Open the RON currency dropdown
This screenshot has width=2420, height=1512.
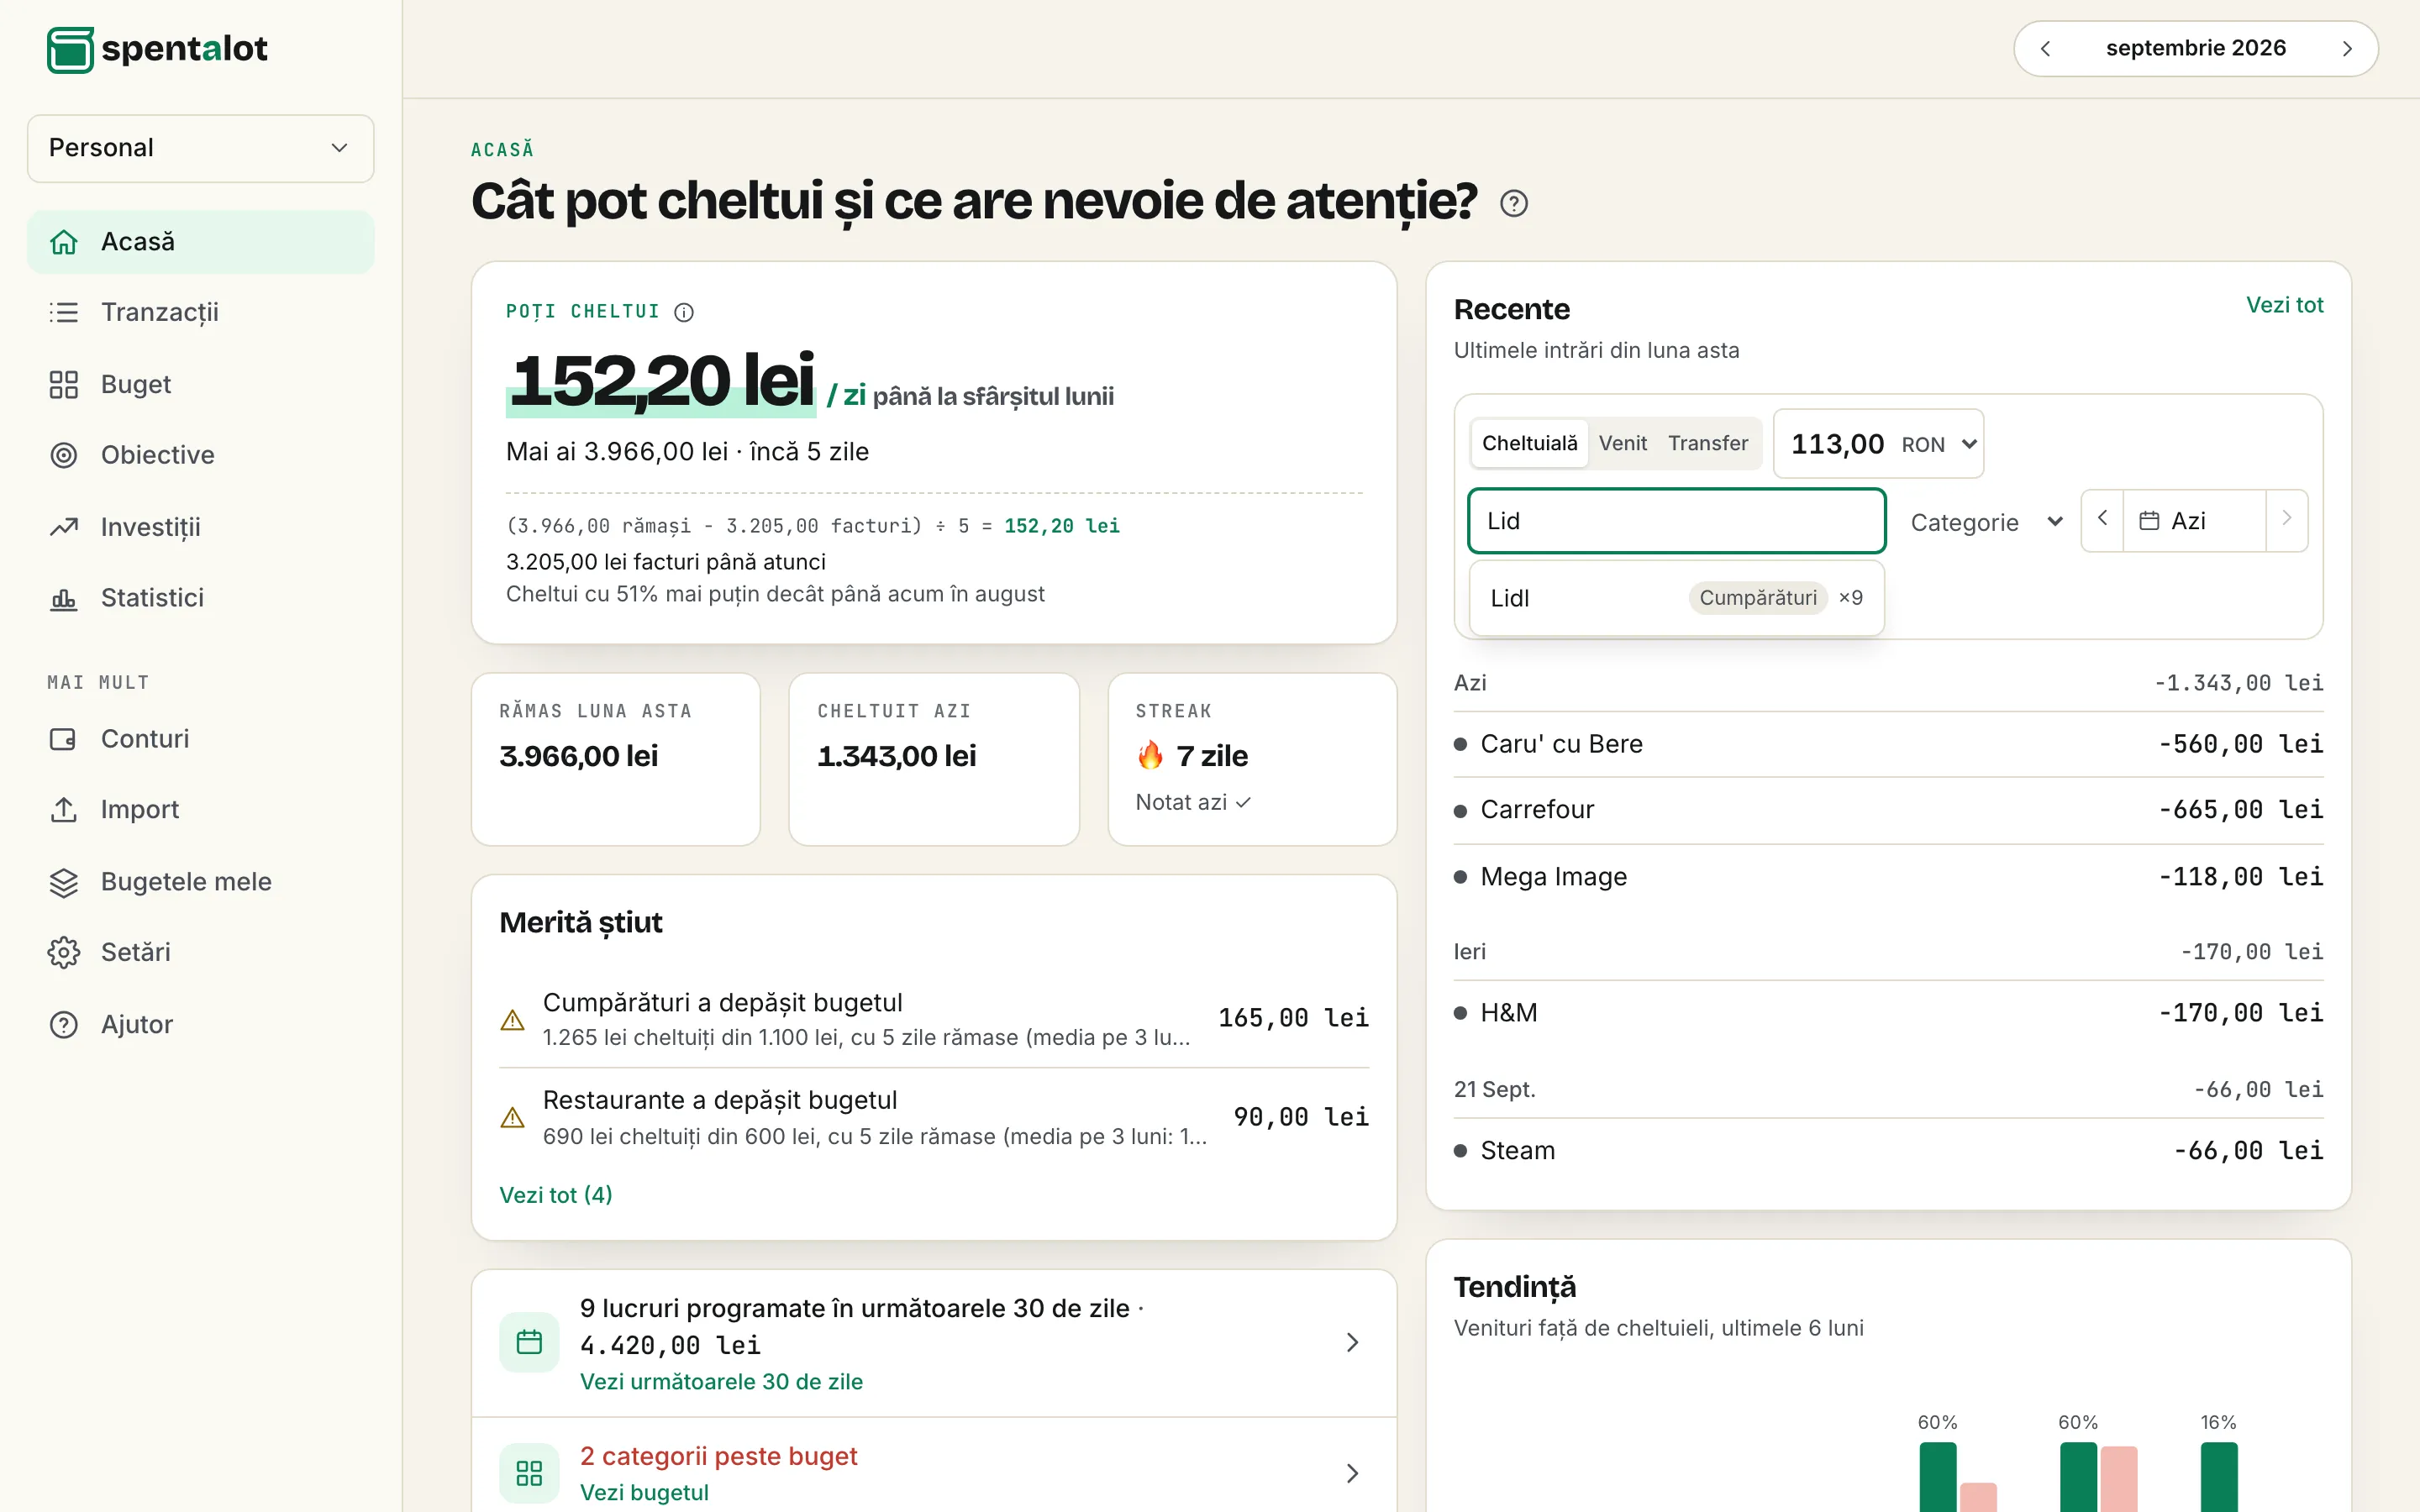[x=1939, y=444]
